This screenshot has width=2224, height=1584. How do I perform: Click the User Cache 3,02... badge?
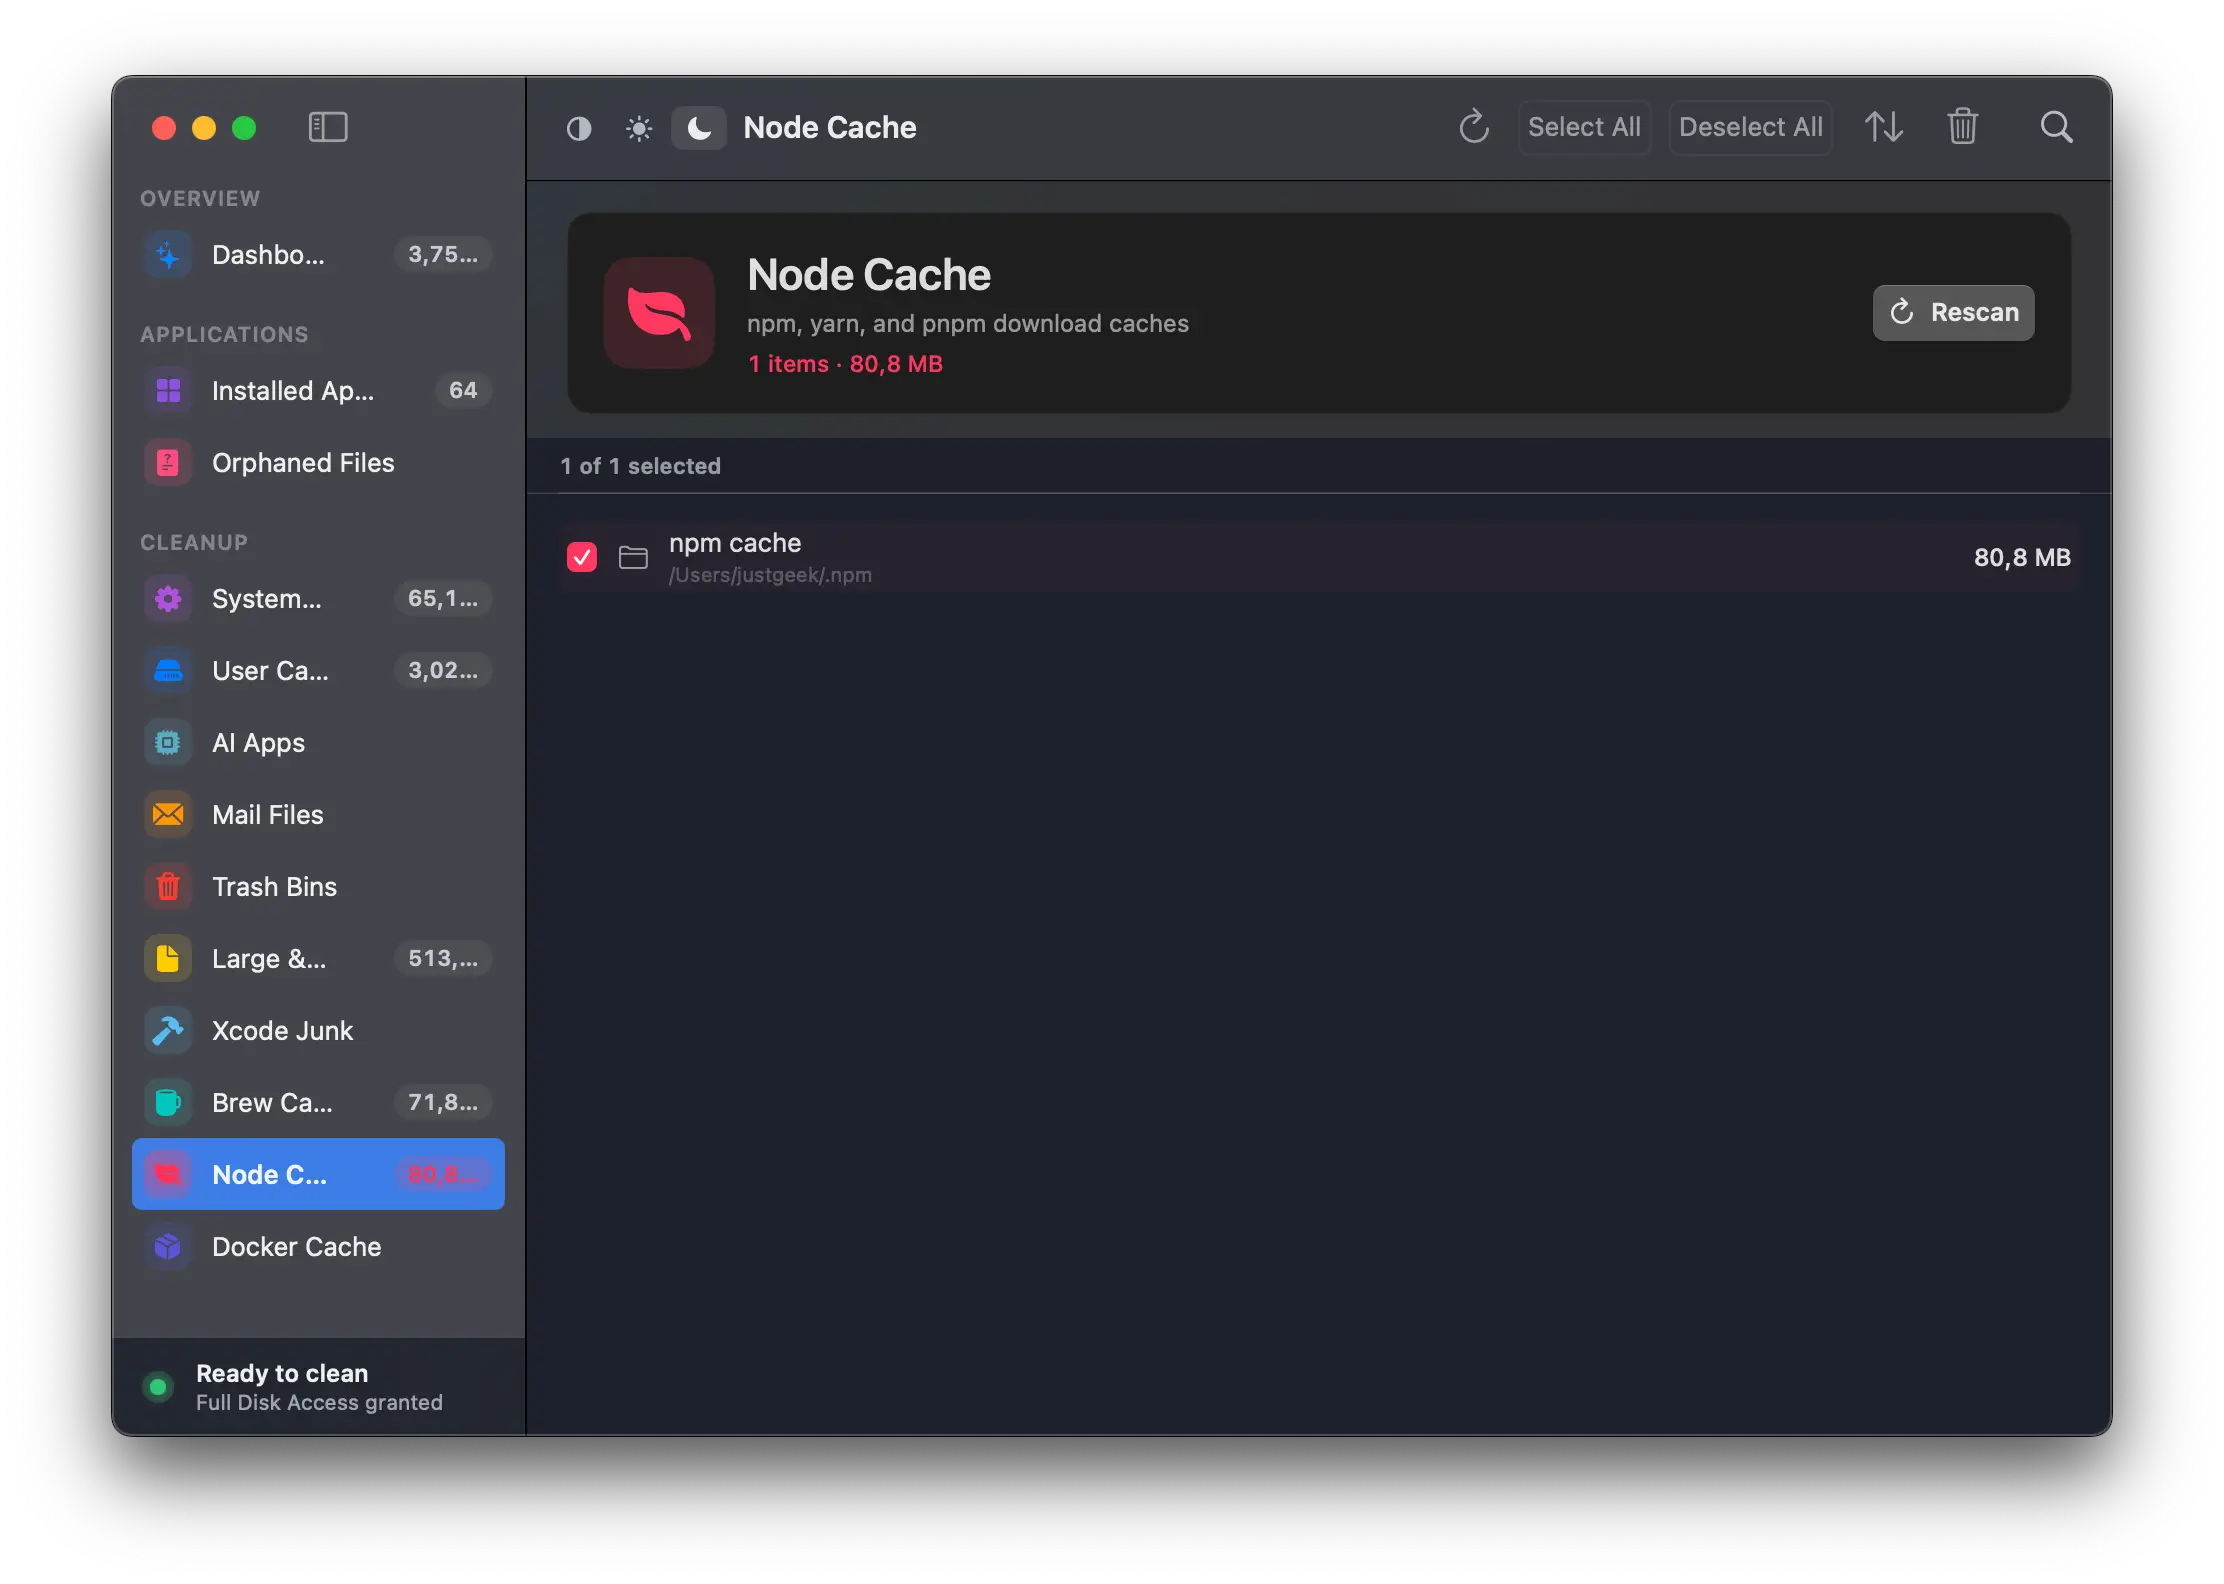443,671
